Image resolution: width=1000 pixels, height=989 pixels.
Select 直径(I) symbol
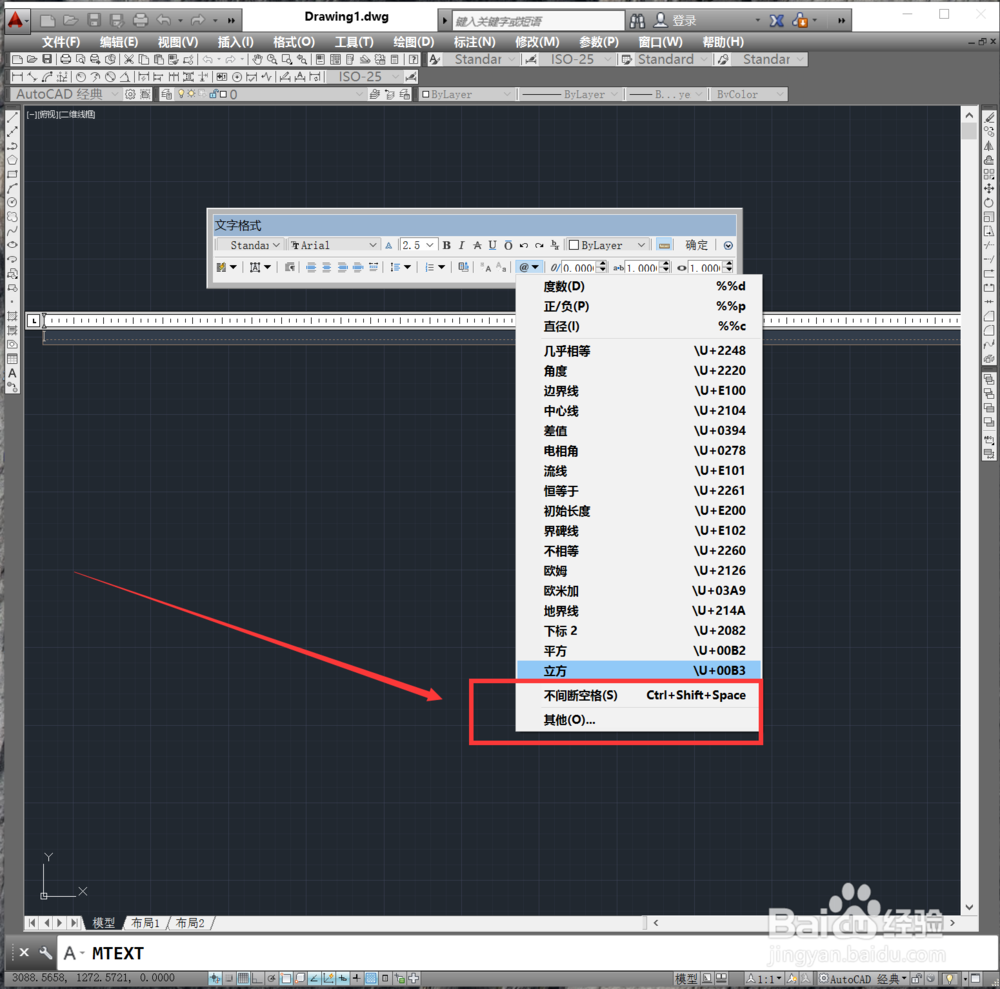click(638, 326)
